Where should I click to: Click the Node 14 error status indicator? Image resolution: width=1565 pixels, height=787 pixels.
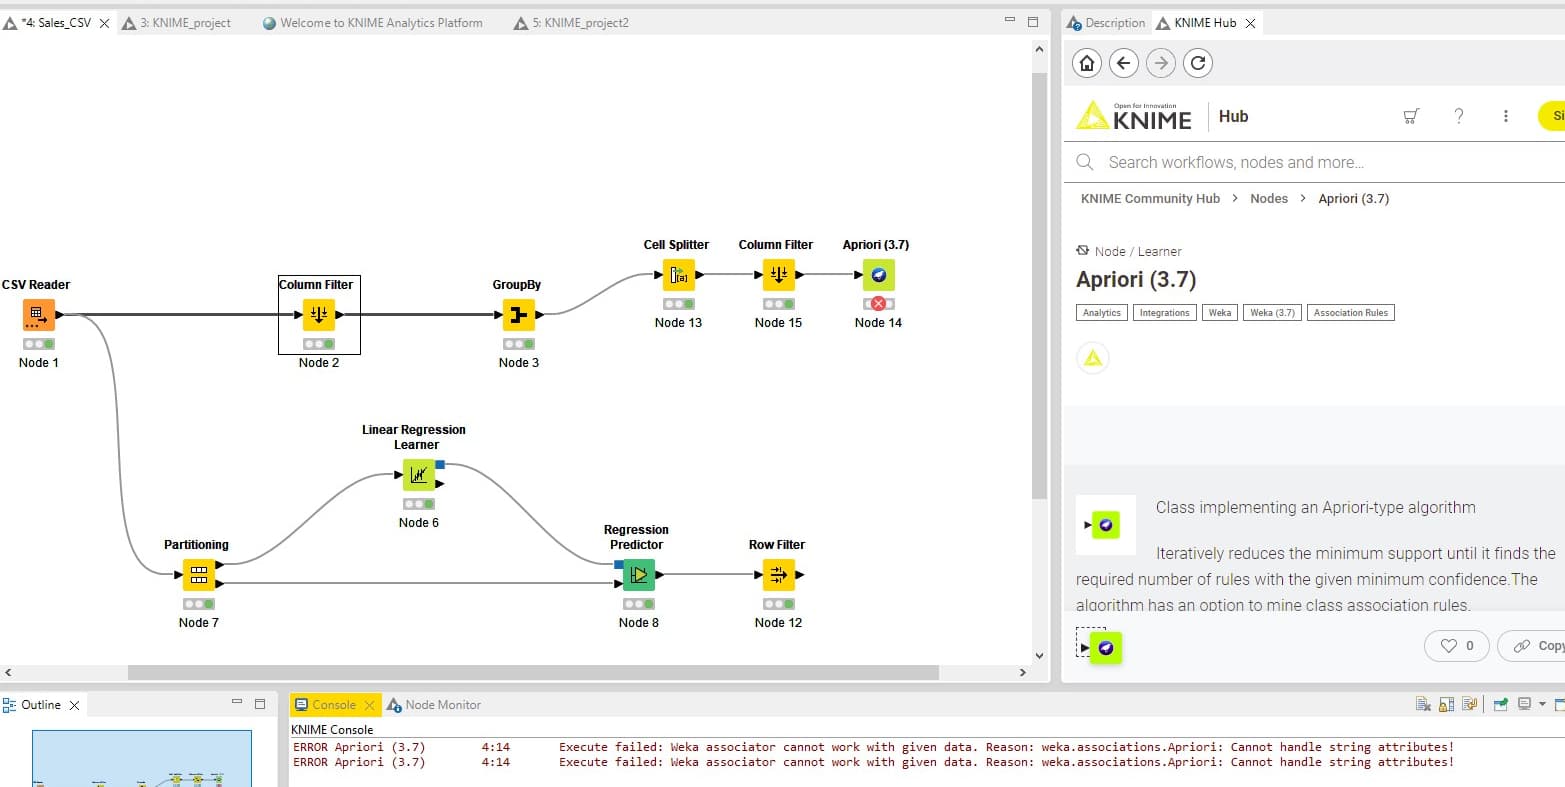[878, 303]
